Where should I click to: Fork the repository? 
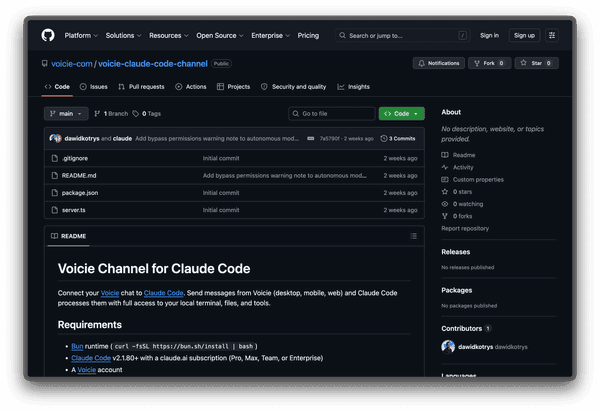tap(490, 63)
